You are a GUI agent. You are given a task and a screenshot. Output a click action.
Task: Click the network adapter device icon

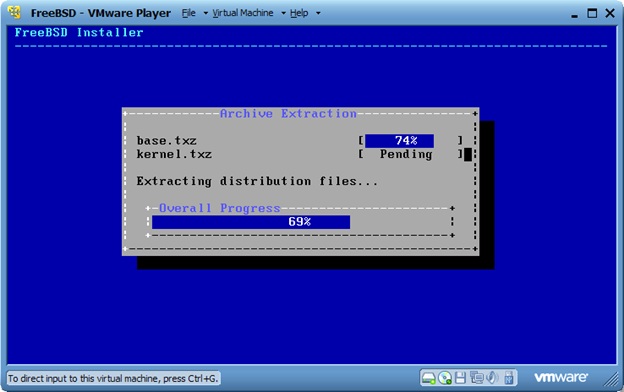tap(476, 378)
